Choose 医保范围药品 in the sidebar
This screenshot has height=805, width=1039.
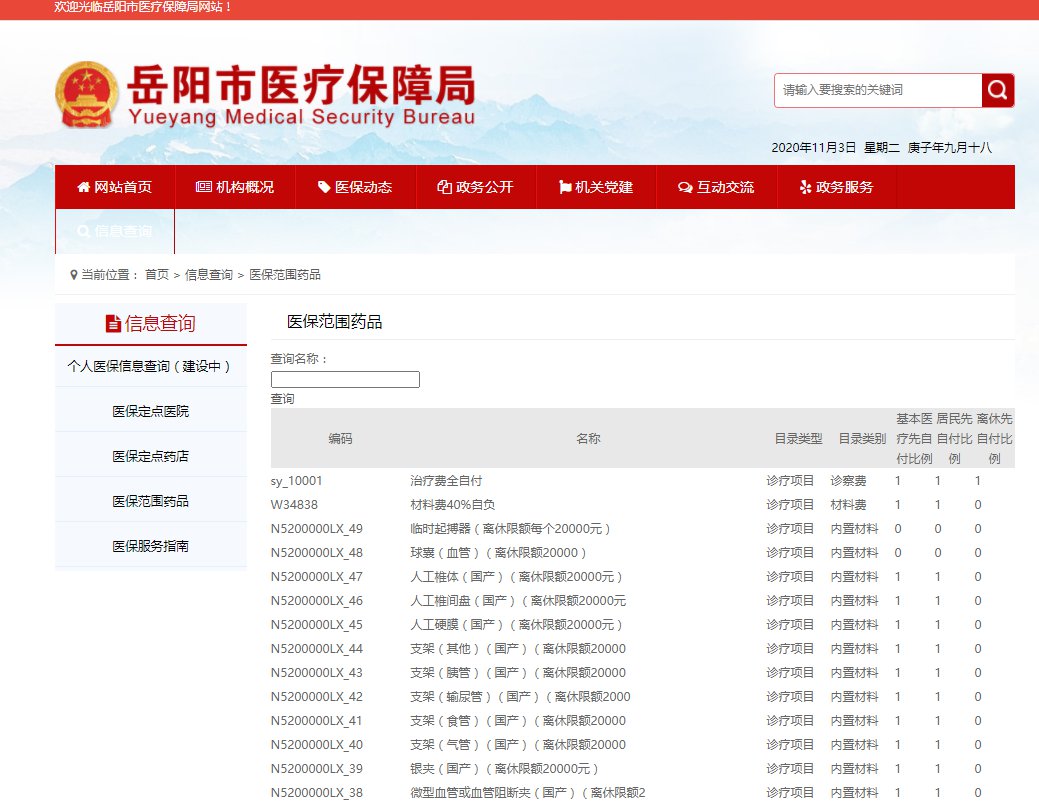point(150,501)
